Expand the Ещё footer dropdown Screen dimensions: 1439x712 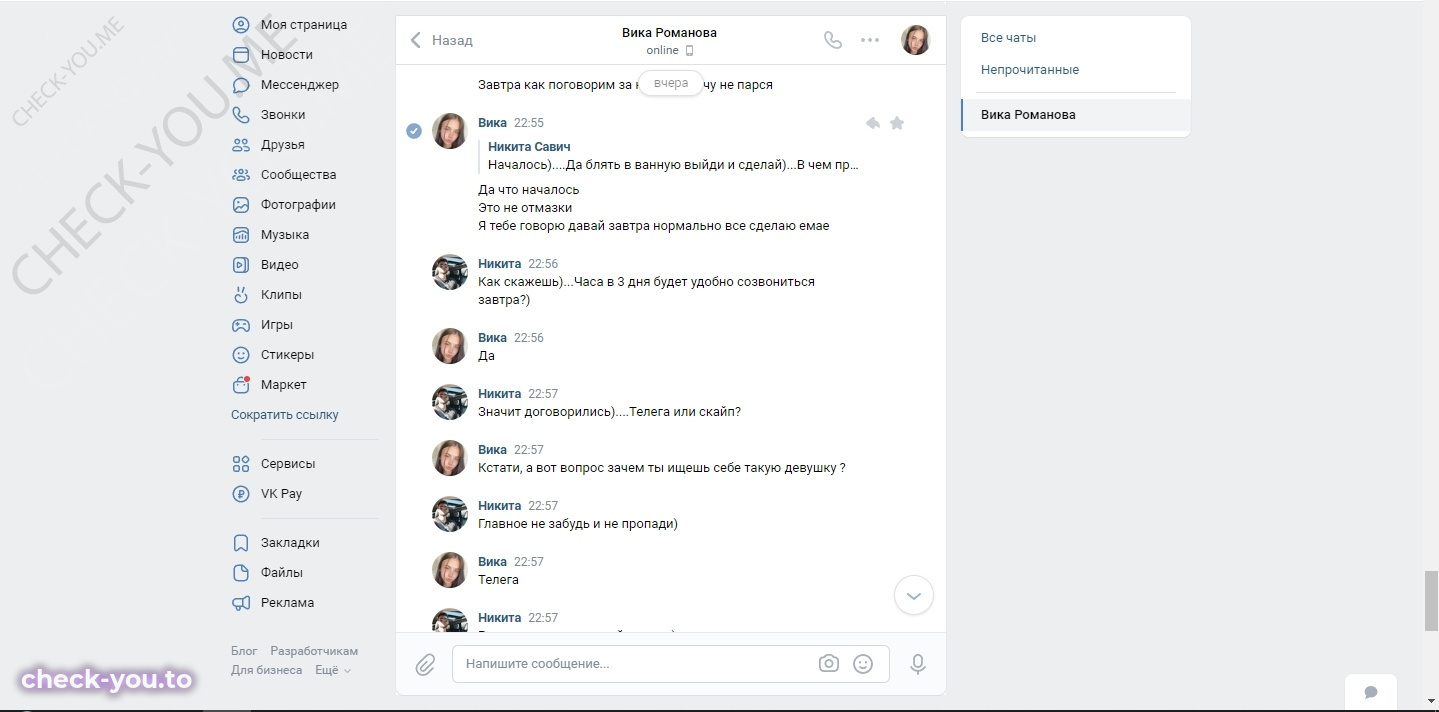coord(333,670)
